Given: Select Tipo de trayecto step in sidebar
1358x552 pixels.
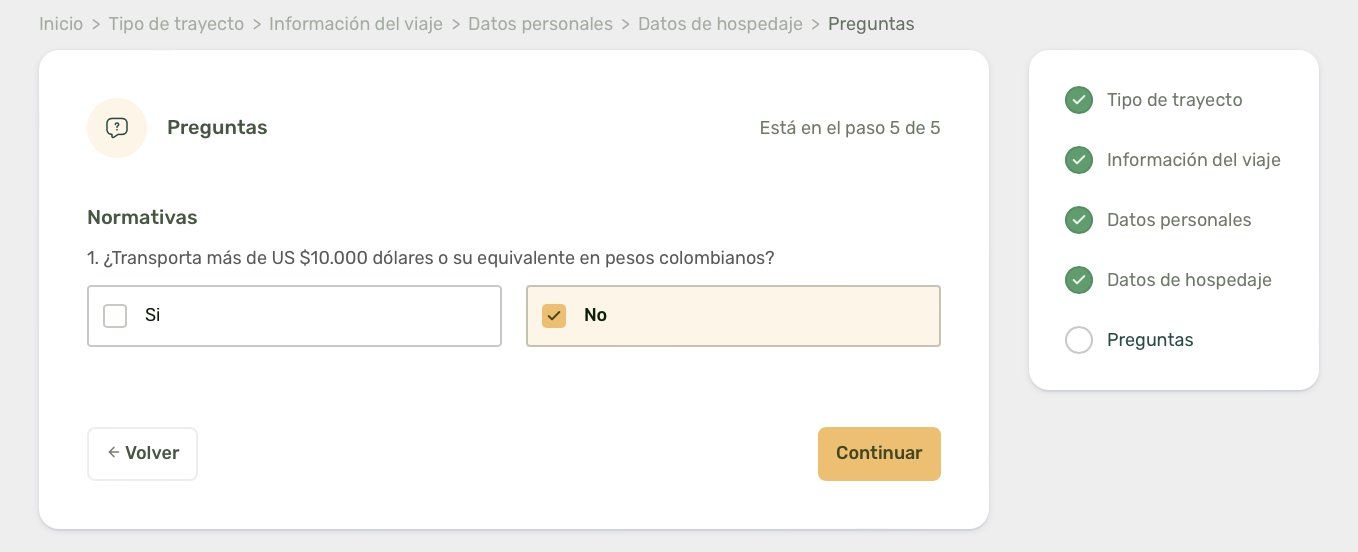Looking at the screenshot, I should (1174, 100).
